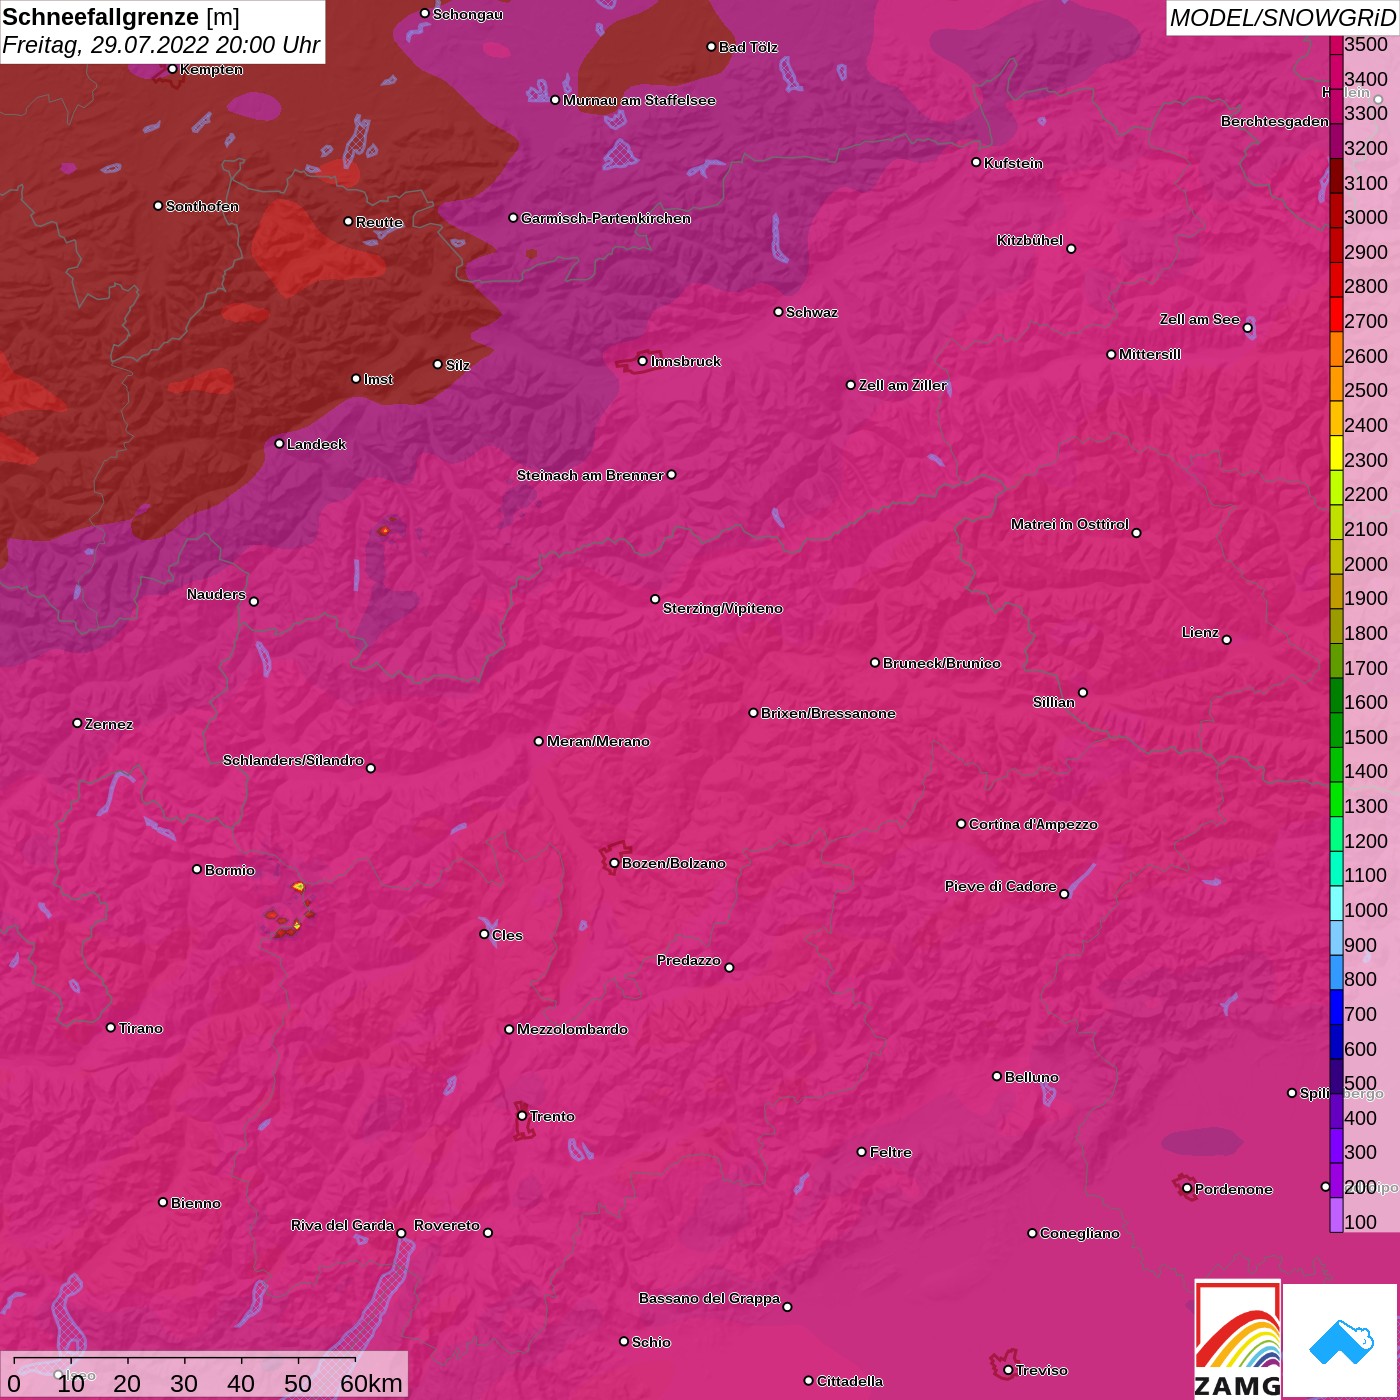Screen dimensions: 1400x1400
Task: Click the blue mountain cloud logo
Action: (1340, 1340)
